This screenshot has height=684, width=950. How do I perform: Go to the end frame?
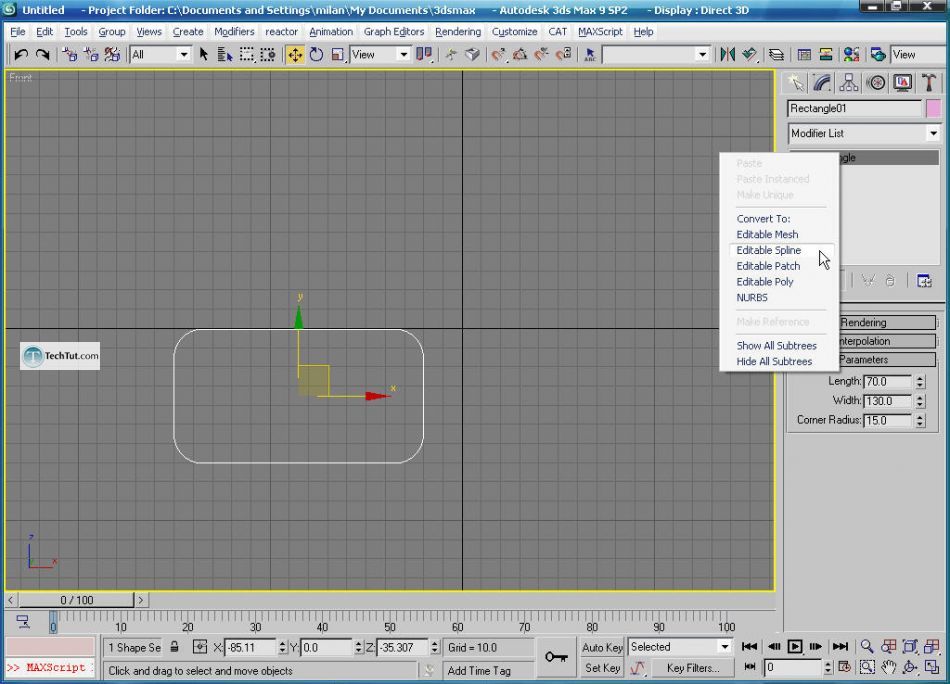click(x=840, y=647)
